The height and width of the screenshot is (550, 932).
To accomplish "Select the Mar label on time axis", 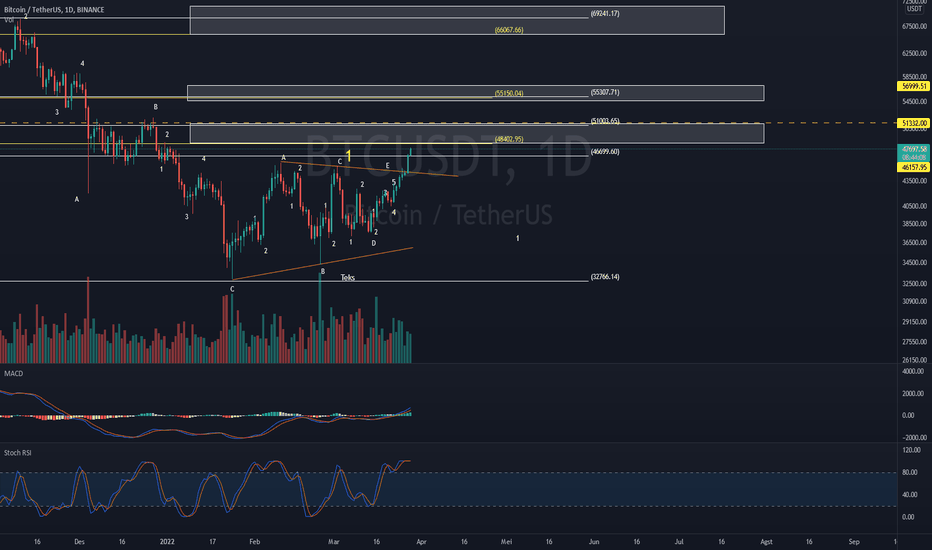I will click(x=333, y=542).
